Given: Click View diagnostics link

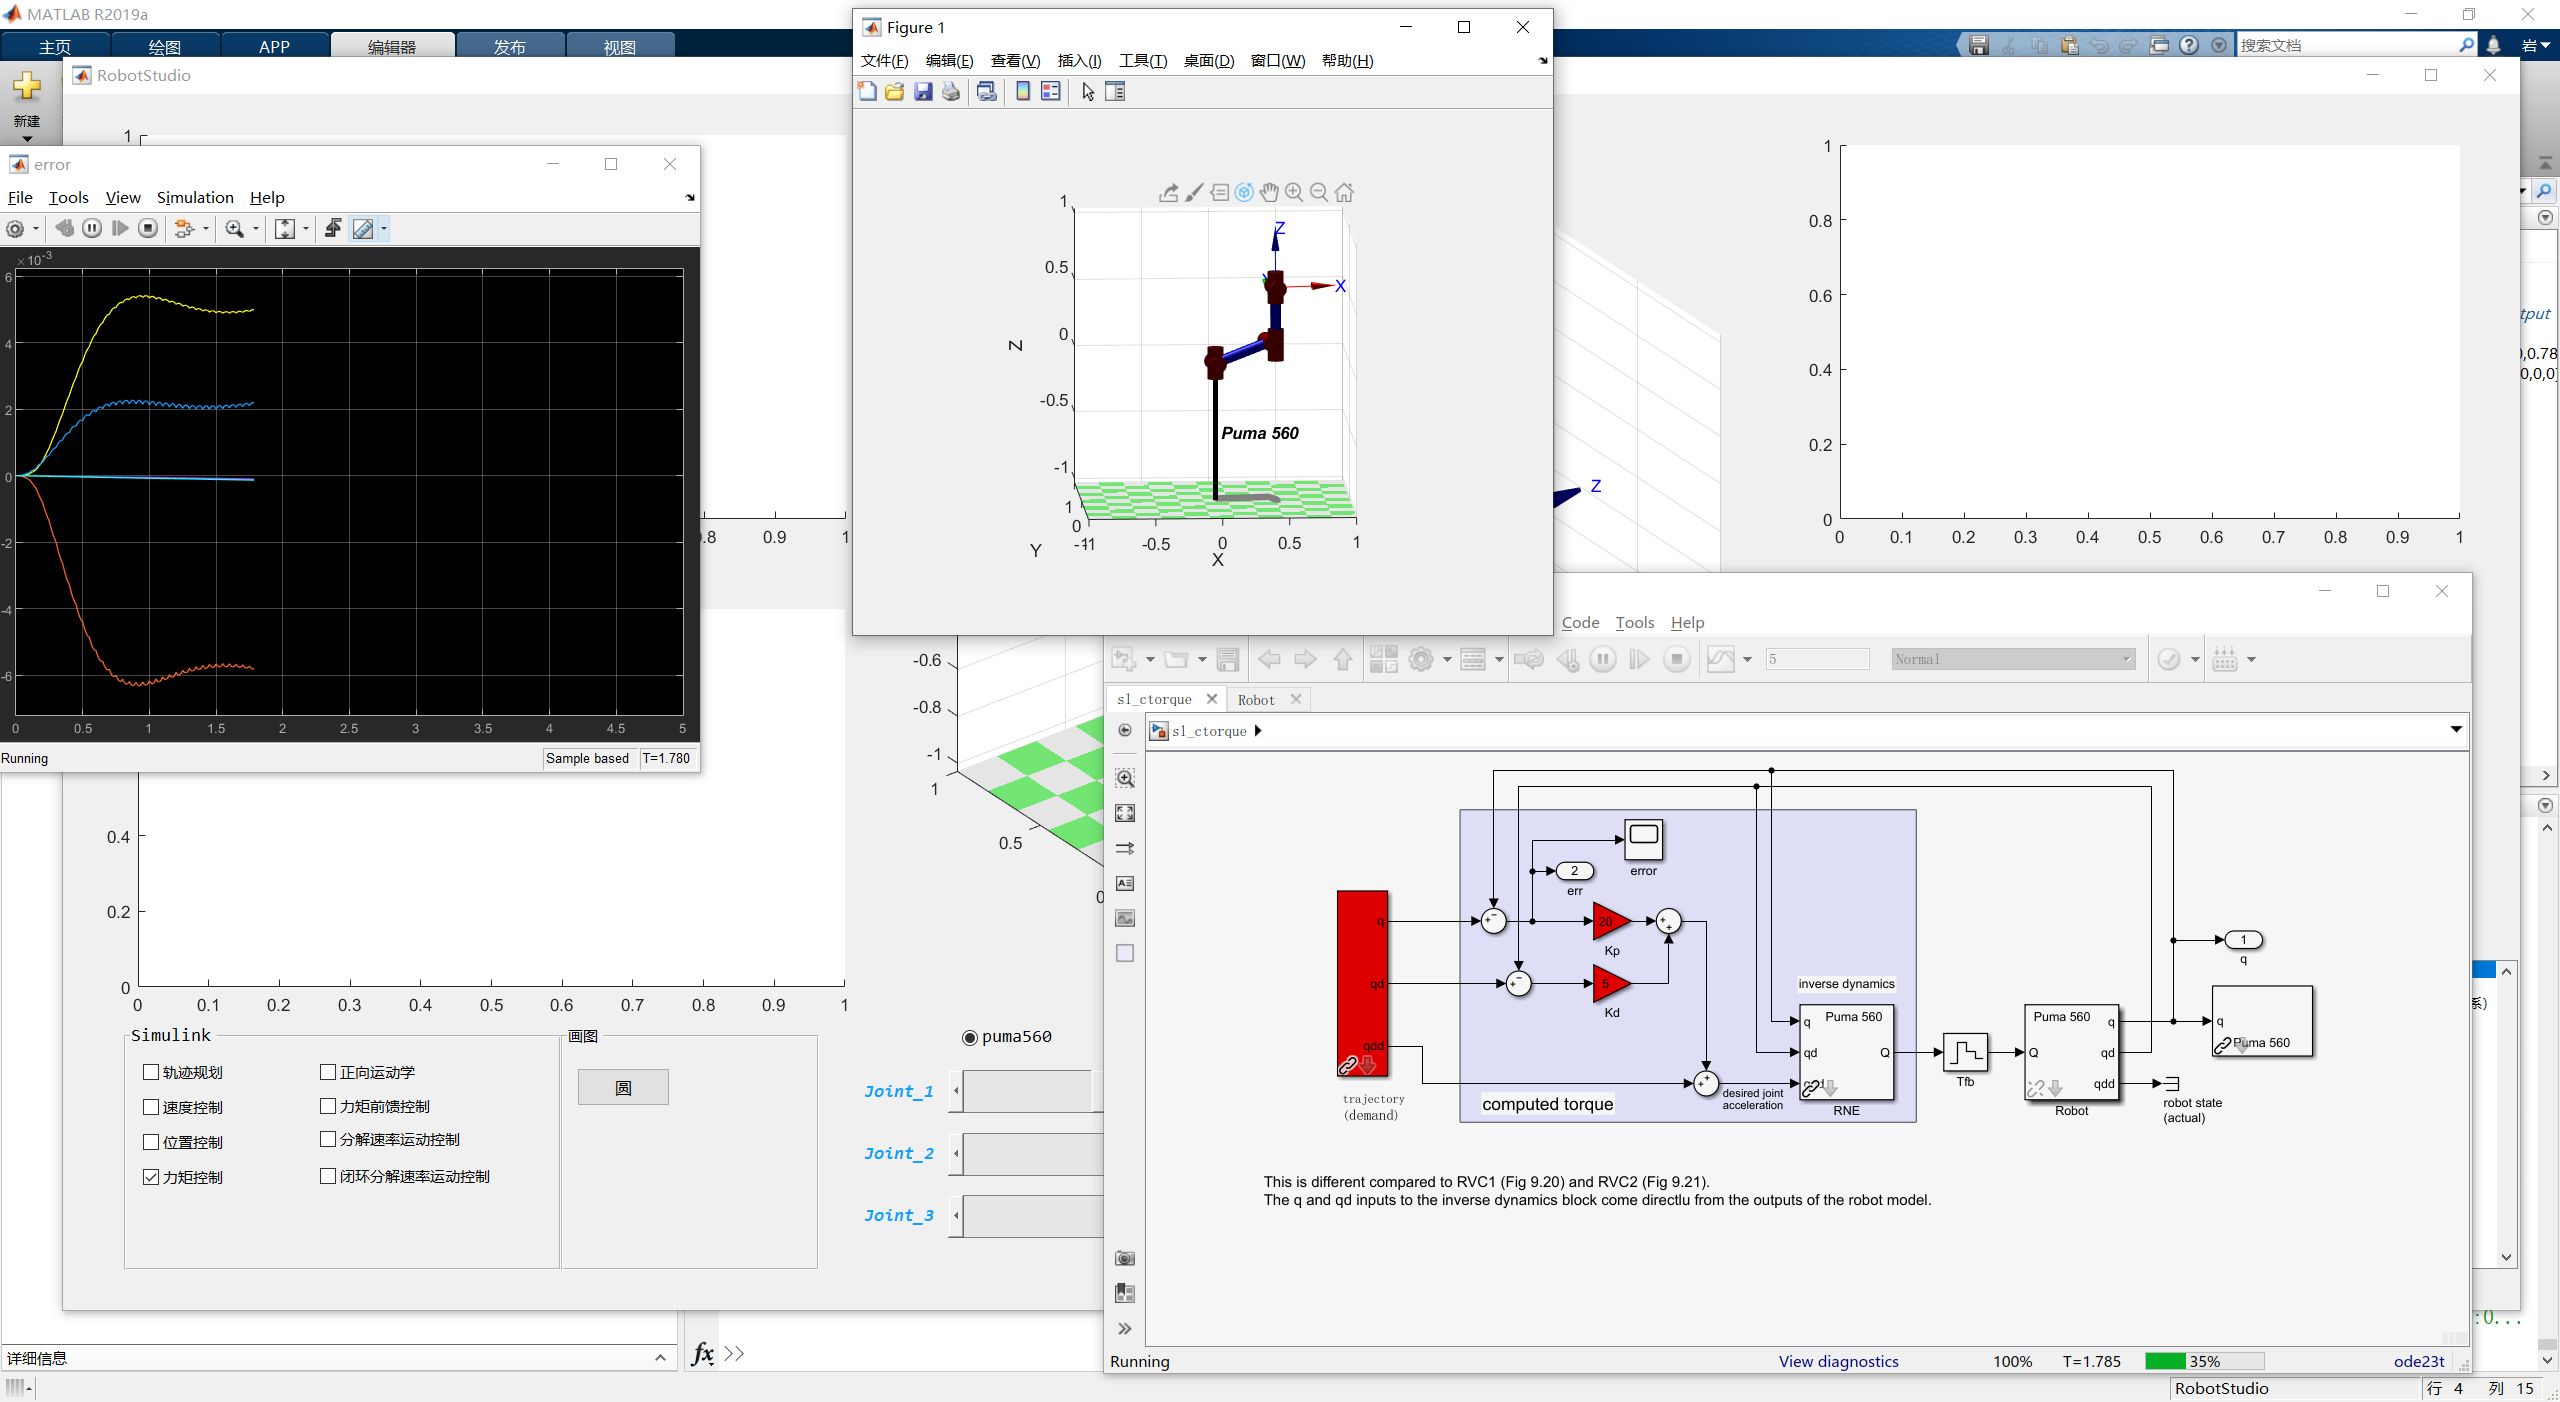Looking at the screenshot, I should tap(1838, 1361).
